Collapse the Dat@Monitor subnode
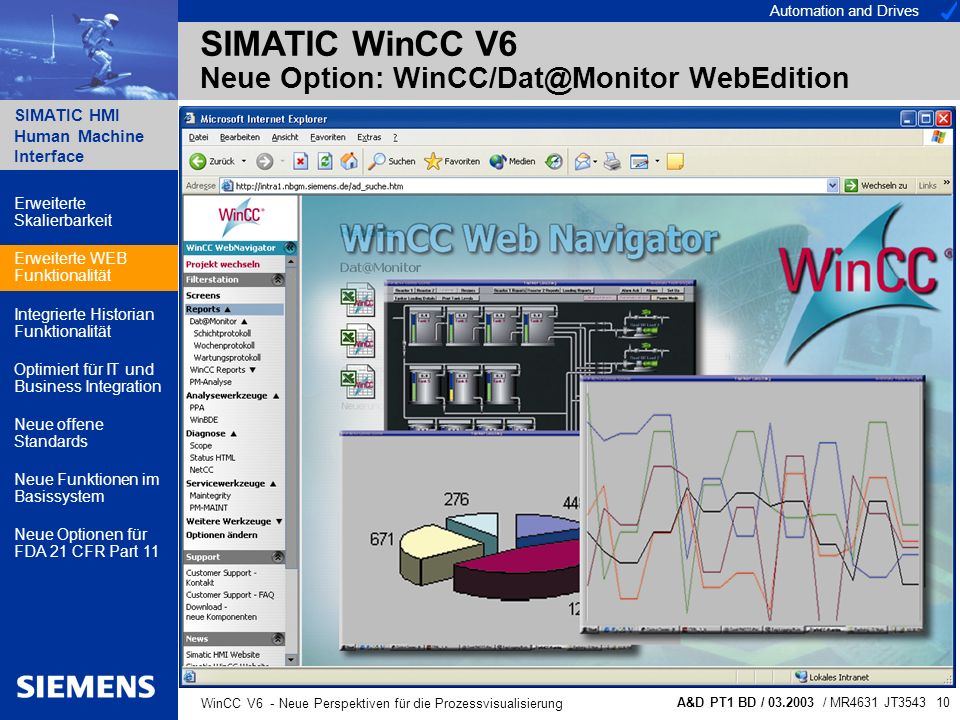Viewport: 960px width, 720px height. (x=244, y=321)
